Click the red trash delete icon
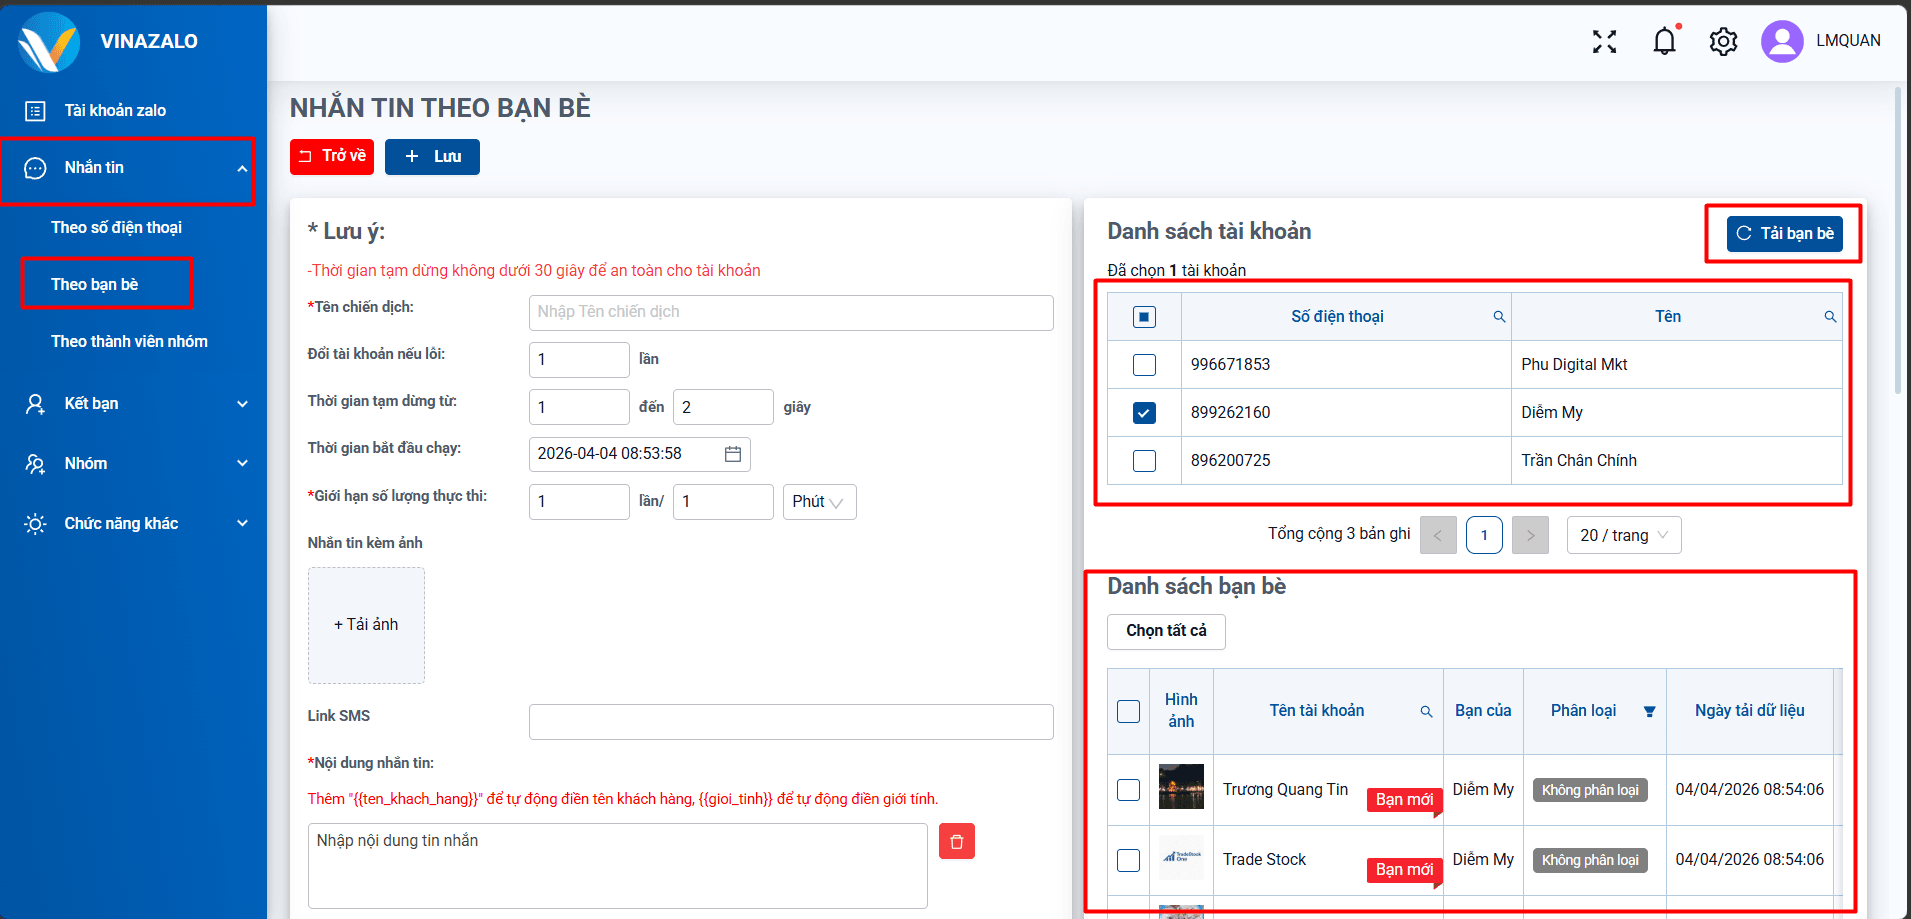Image resolution: width=1911 pixels, height=919 pixels. point(956,841)
